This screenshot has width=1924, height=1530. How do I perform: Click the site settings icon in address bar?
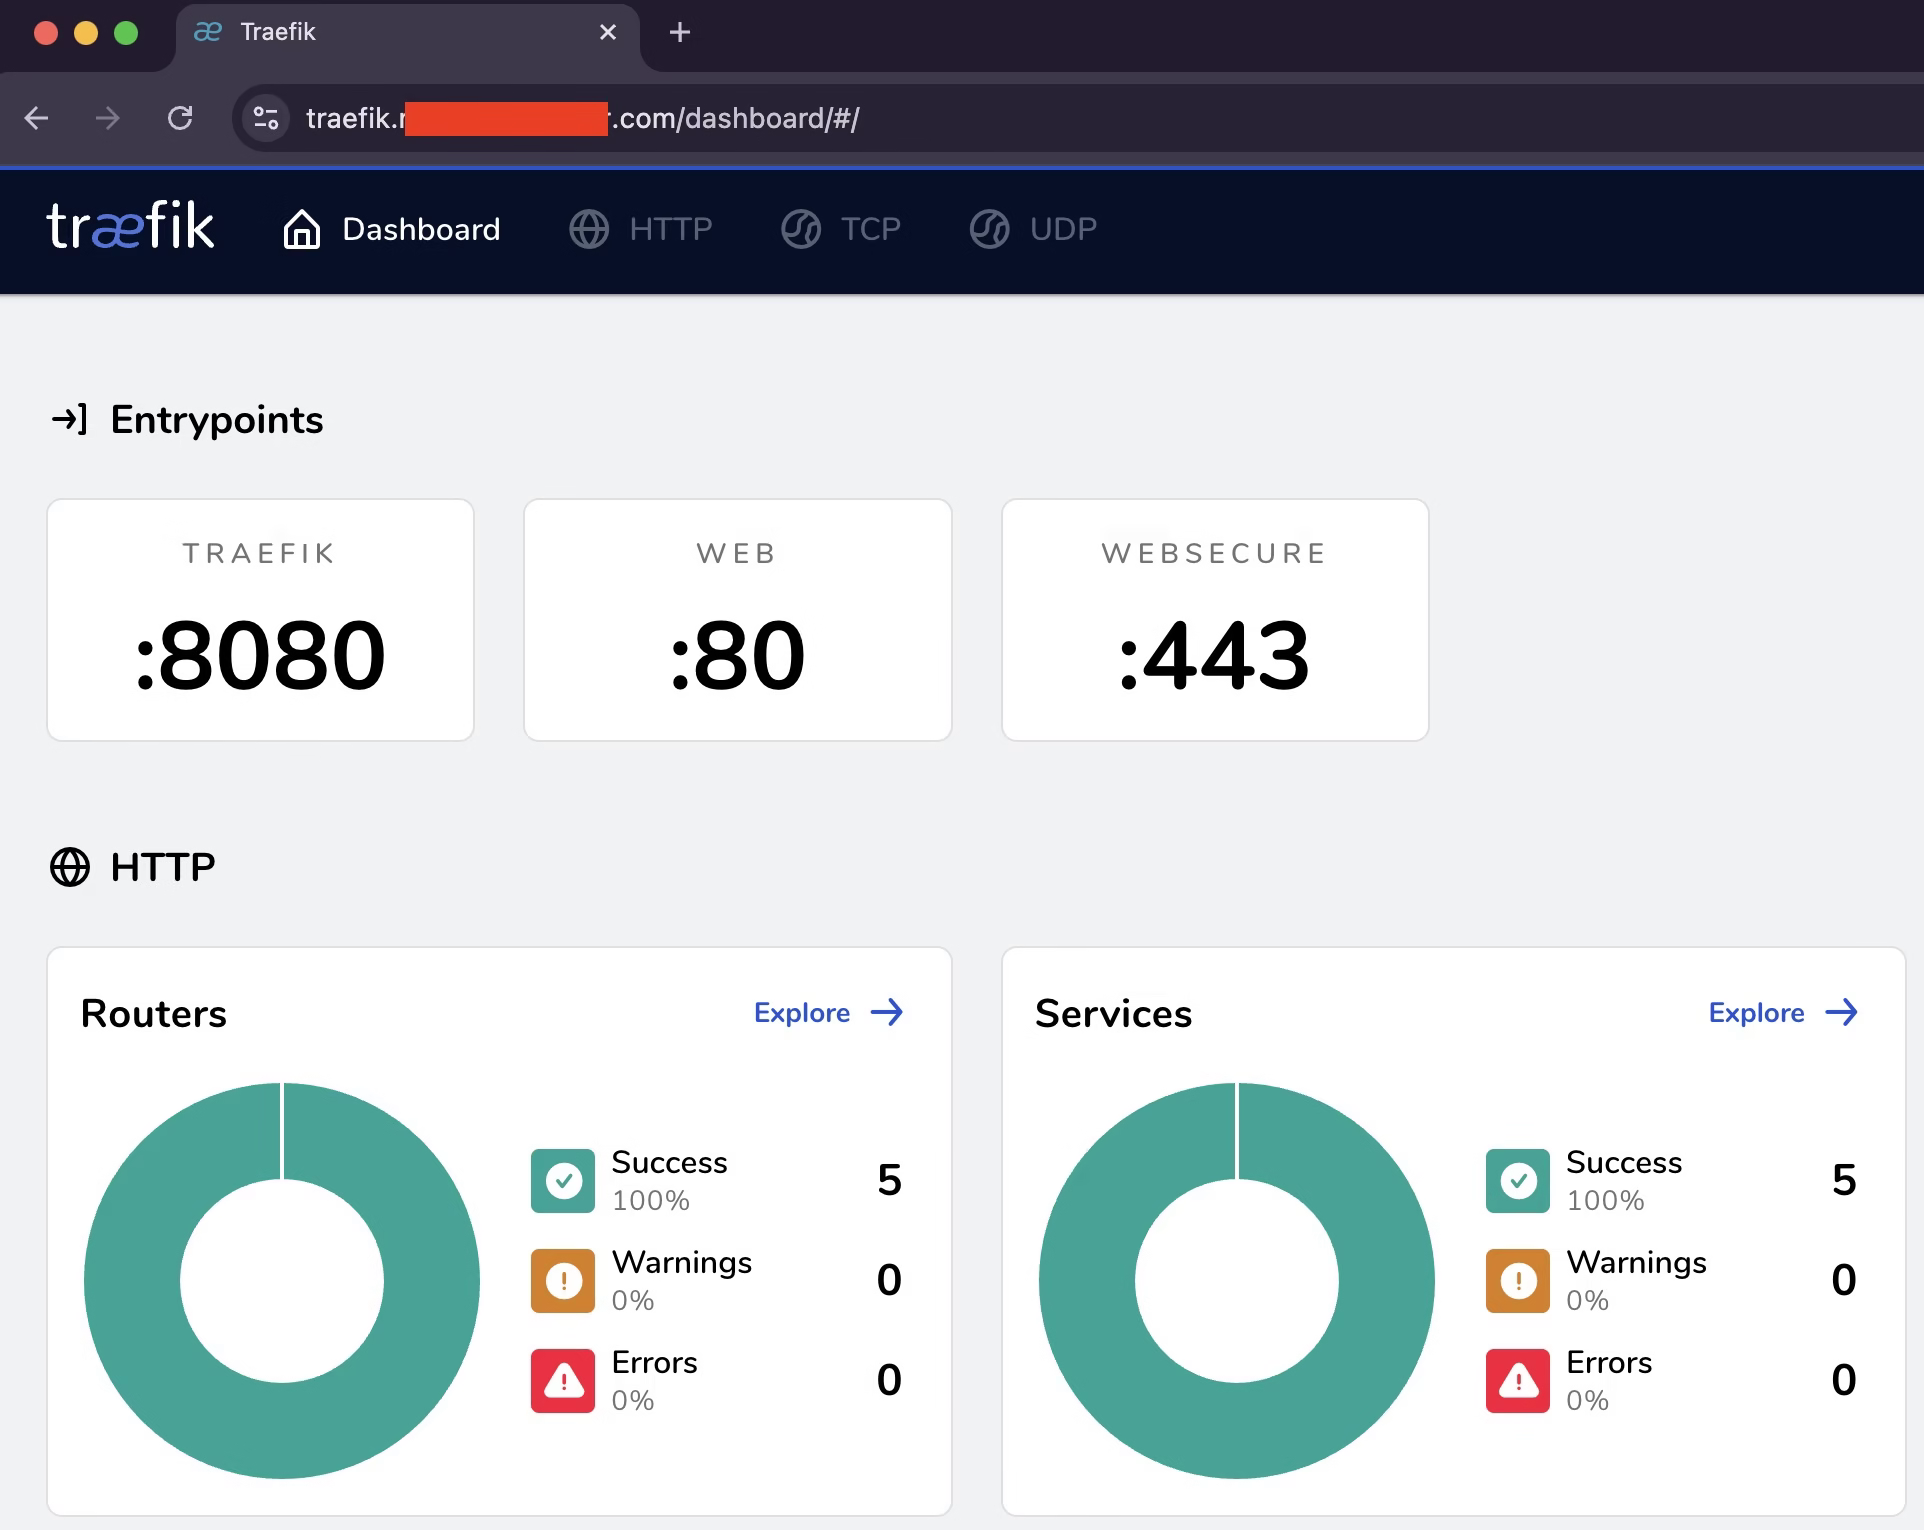click(266, 118)
